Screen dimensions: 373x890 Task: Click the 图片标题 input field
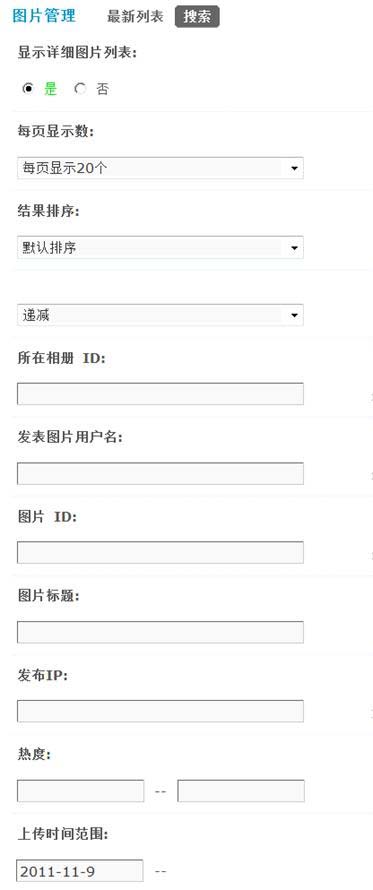pyautogui.click(x=160, y=632)
